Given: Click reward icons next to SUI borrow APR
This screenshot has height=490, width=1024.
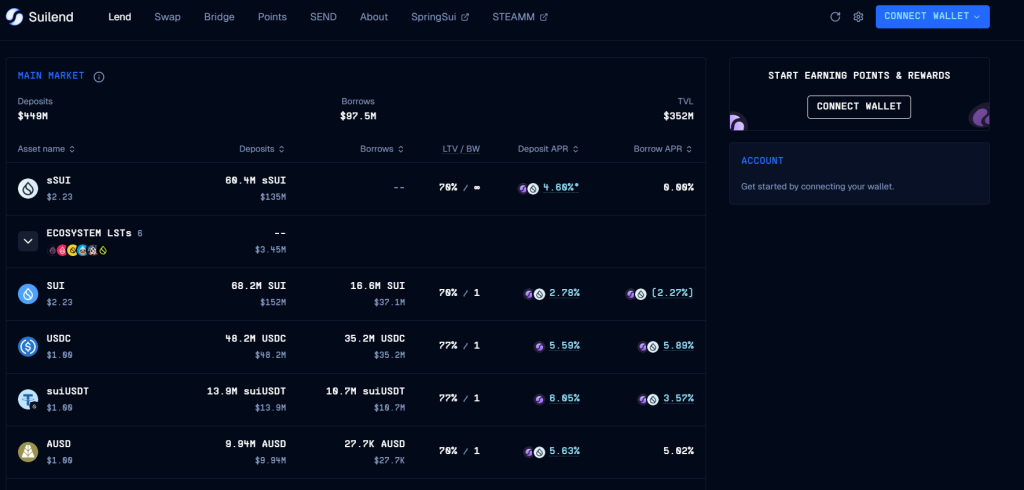Looking at the screenshot, I should (x=636, y=294).
